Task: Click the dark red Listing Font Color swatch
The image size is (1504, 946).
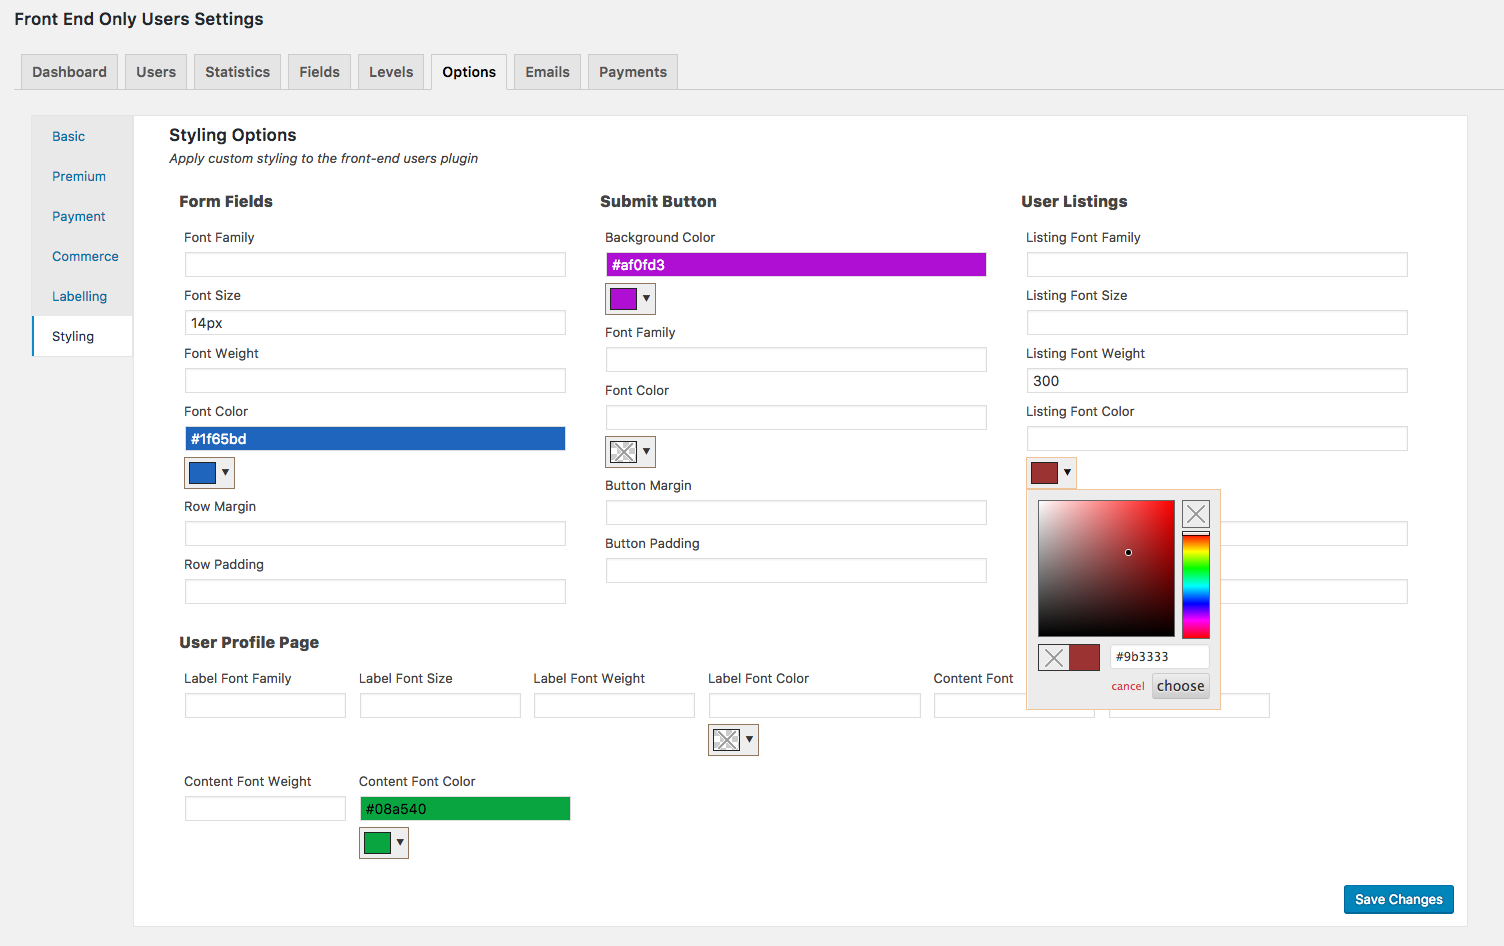Action: pyautogui.click(x=1044, y=472)
